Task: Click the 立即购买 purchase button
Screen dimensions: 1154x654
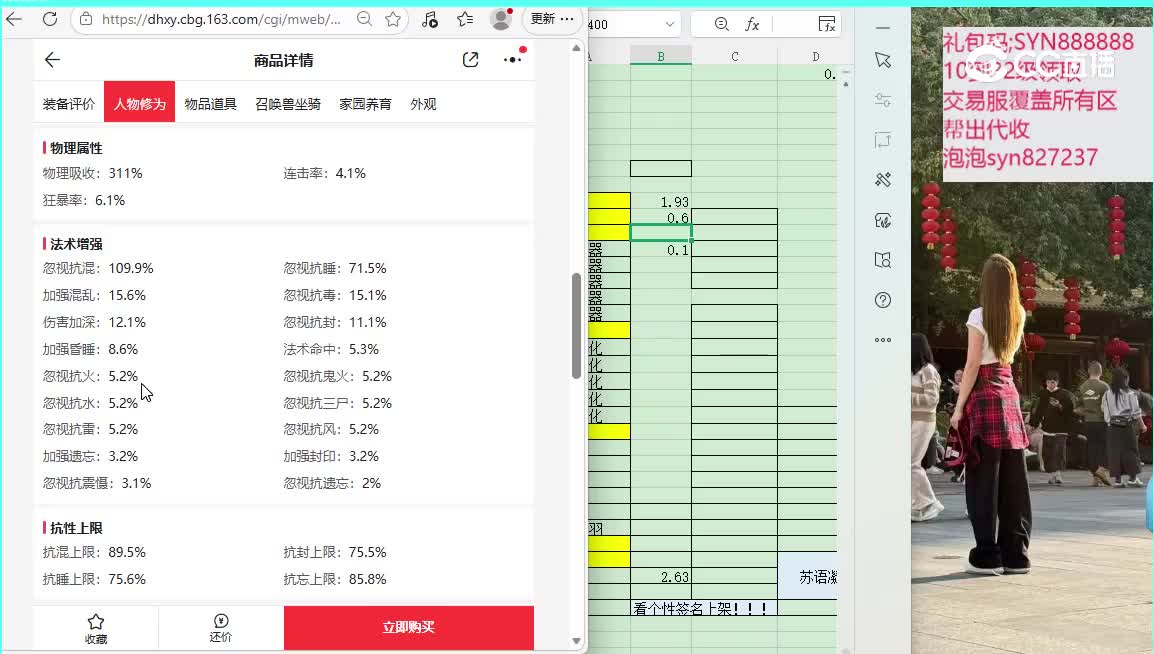Action: click(408, 627)
